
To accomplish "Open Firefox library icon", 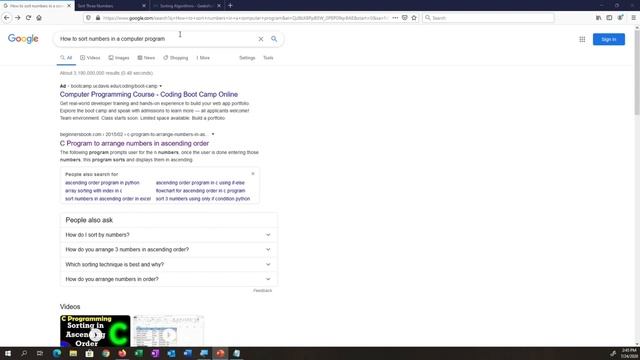I will (x=598, y=18).
